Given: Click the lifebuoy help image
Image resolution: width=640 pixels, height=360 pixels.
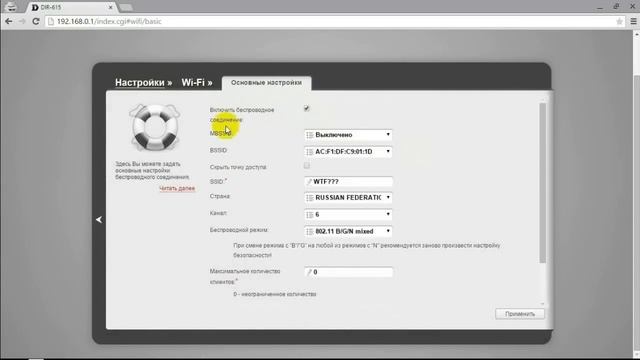Looking at the screenshot, I should (155, 127).
